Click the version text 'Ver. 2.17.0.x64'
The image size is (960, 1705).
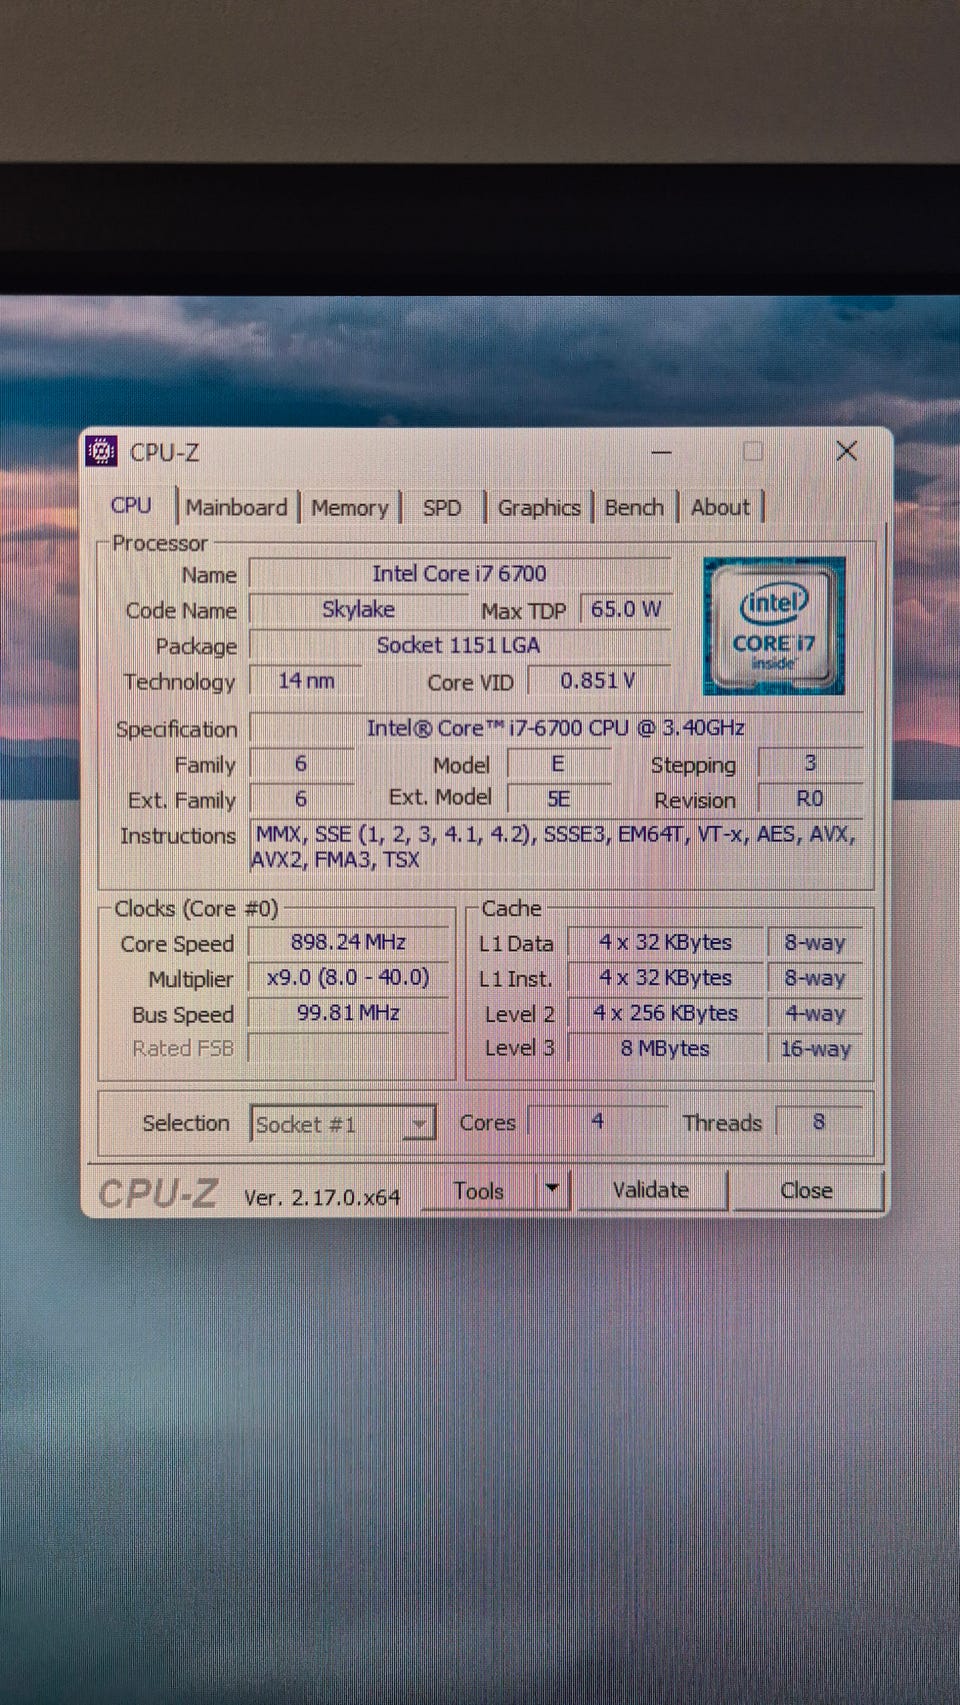(x=322, y=1197)
